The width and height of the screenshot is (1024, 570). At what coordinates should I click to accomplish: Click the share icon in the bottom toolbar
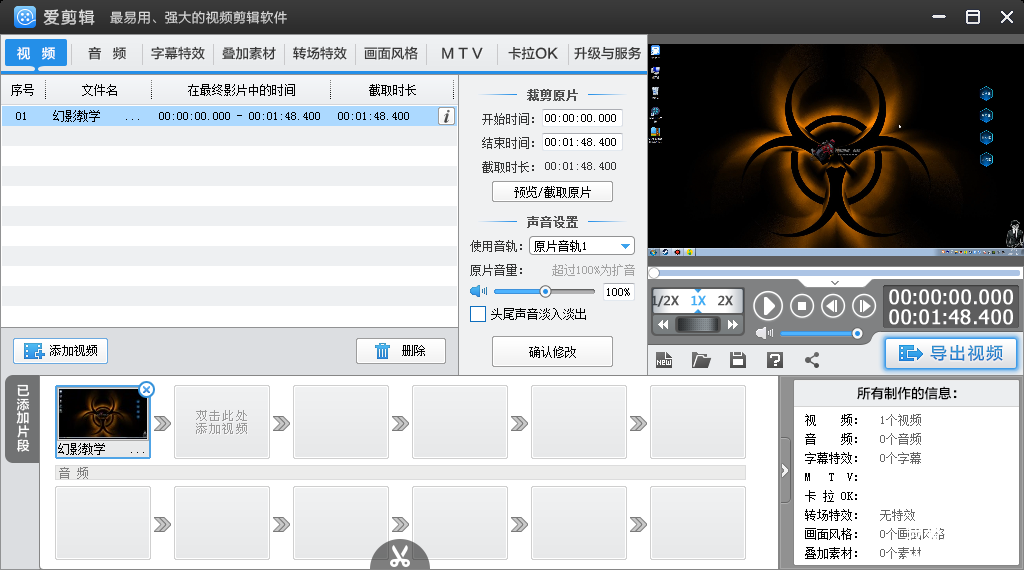tap(812, 360)
